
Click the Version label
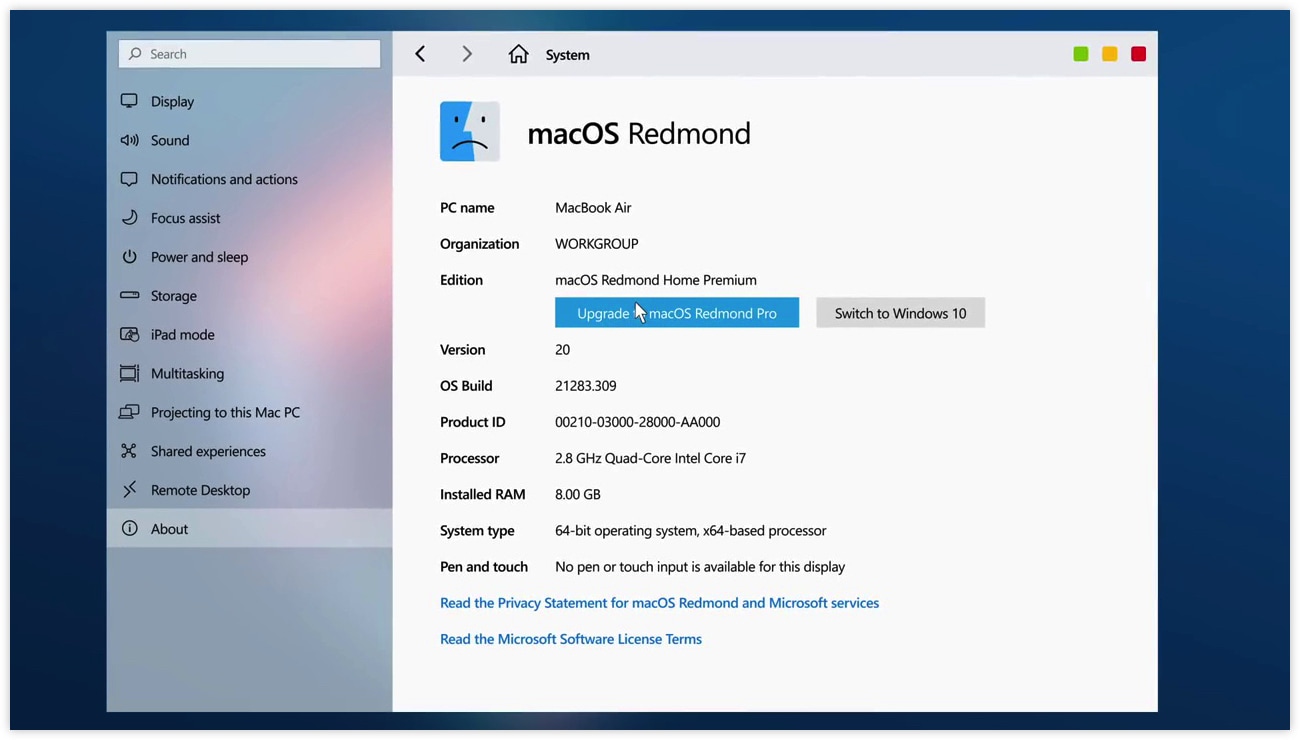[x=463, y=350]
